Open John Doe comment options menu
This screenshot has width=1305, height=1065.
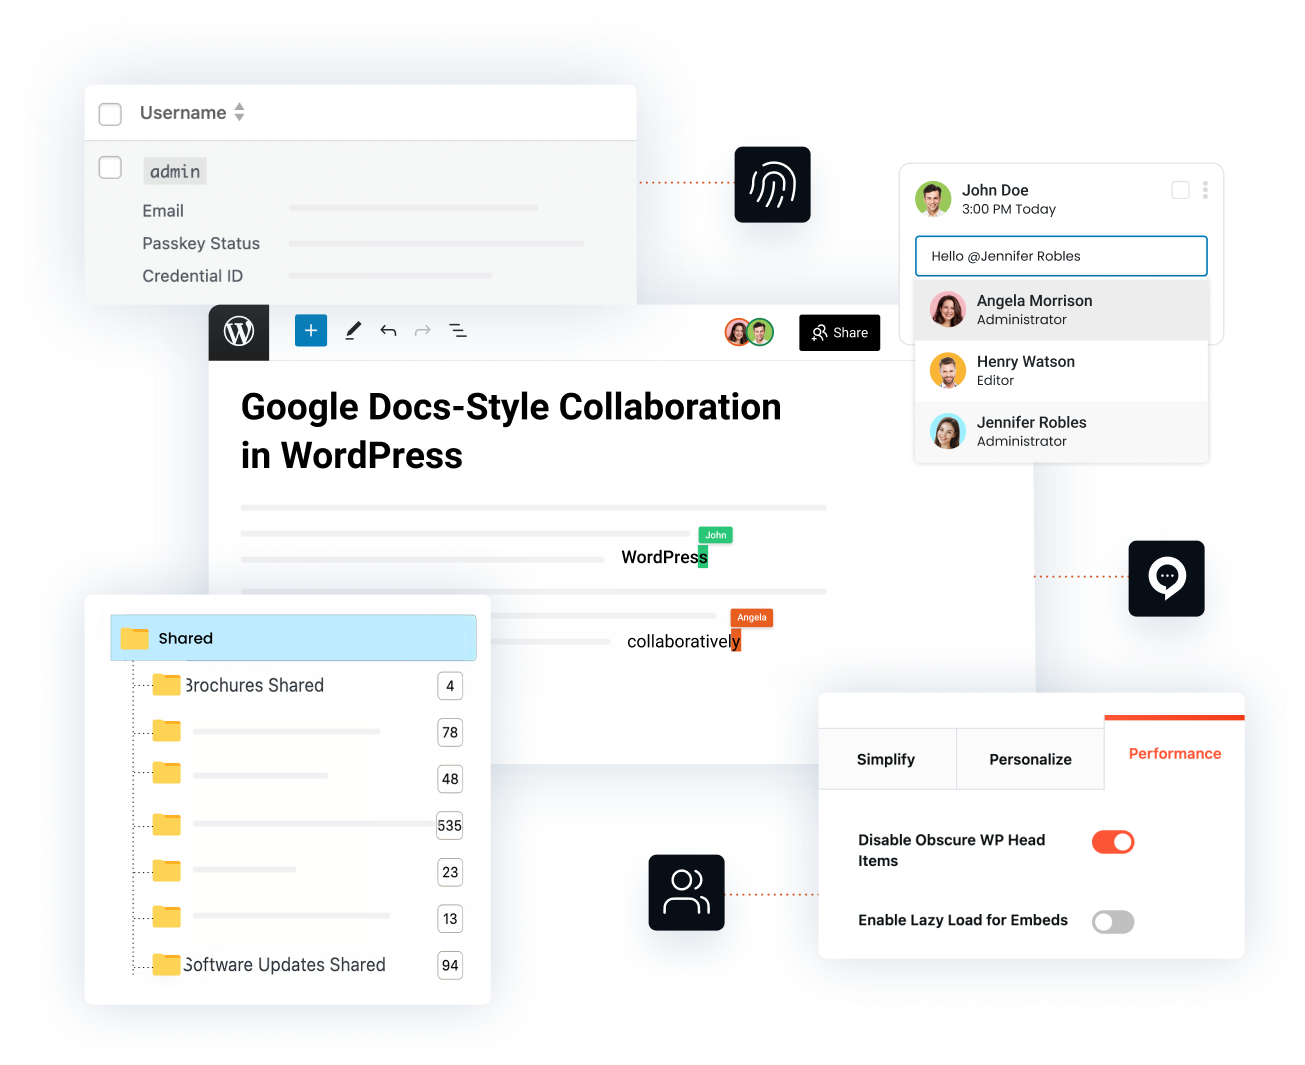tap(1205, 190)
